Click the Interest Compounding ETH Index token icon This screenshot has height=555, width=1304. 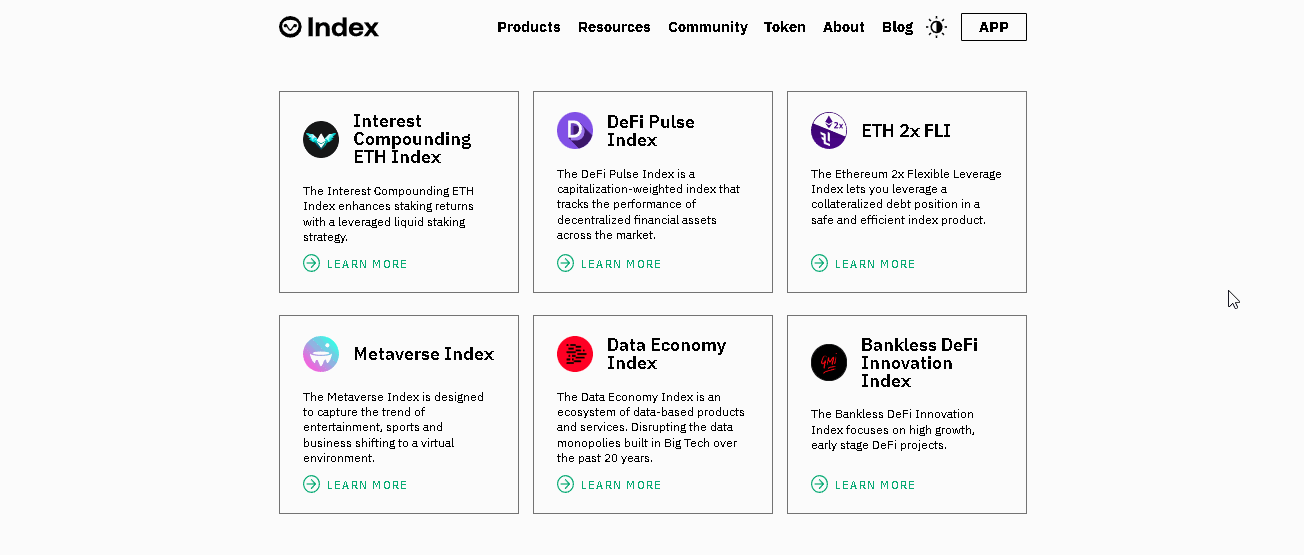(321, 139)
